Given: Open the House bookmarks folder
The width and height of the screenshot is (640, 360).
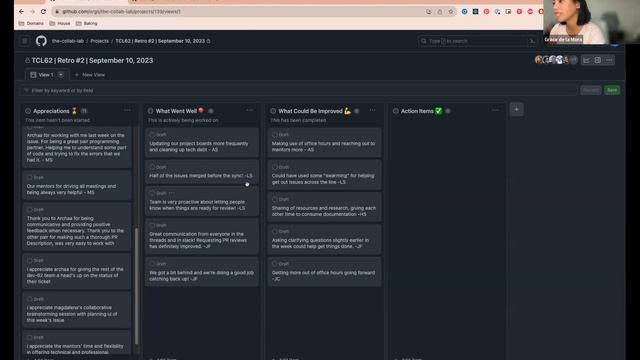Looking at the screenshot, I should [x=60, y=23].
